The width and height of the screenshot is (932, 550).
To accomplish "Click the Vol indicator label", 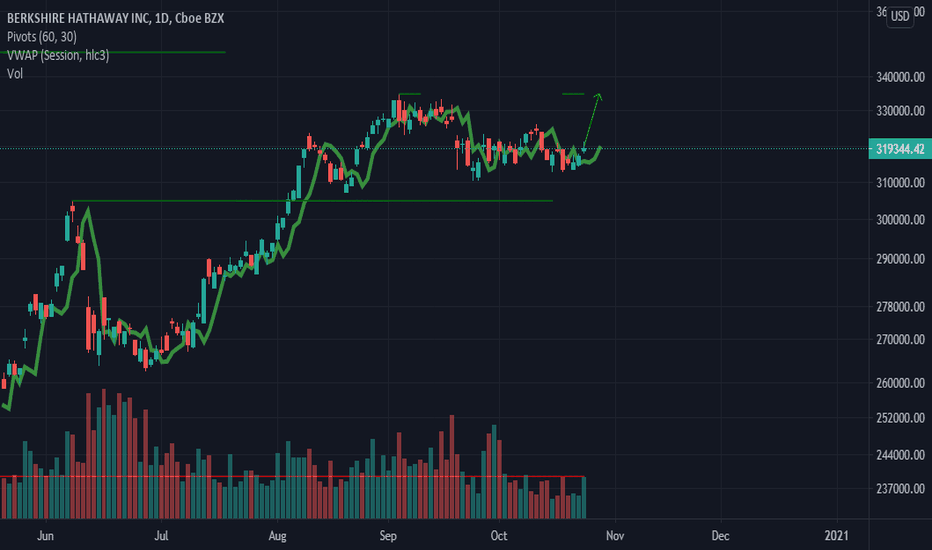I will click(x=15, y=74).
